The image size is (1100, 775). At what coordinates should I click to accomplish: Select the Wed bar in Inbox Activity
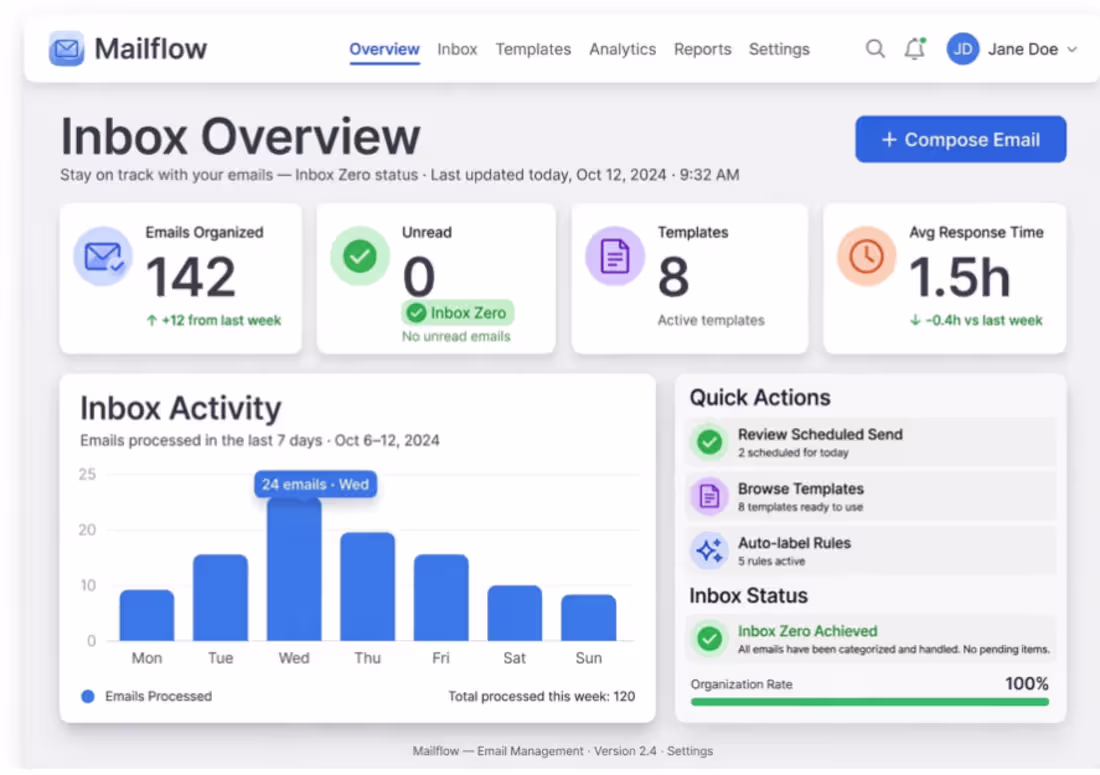click(x=294, y=569)
